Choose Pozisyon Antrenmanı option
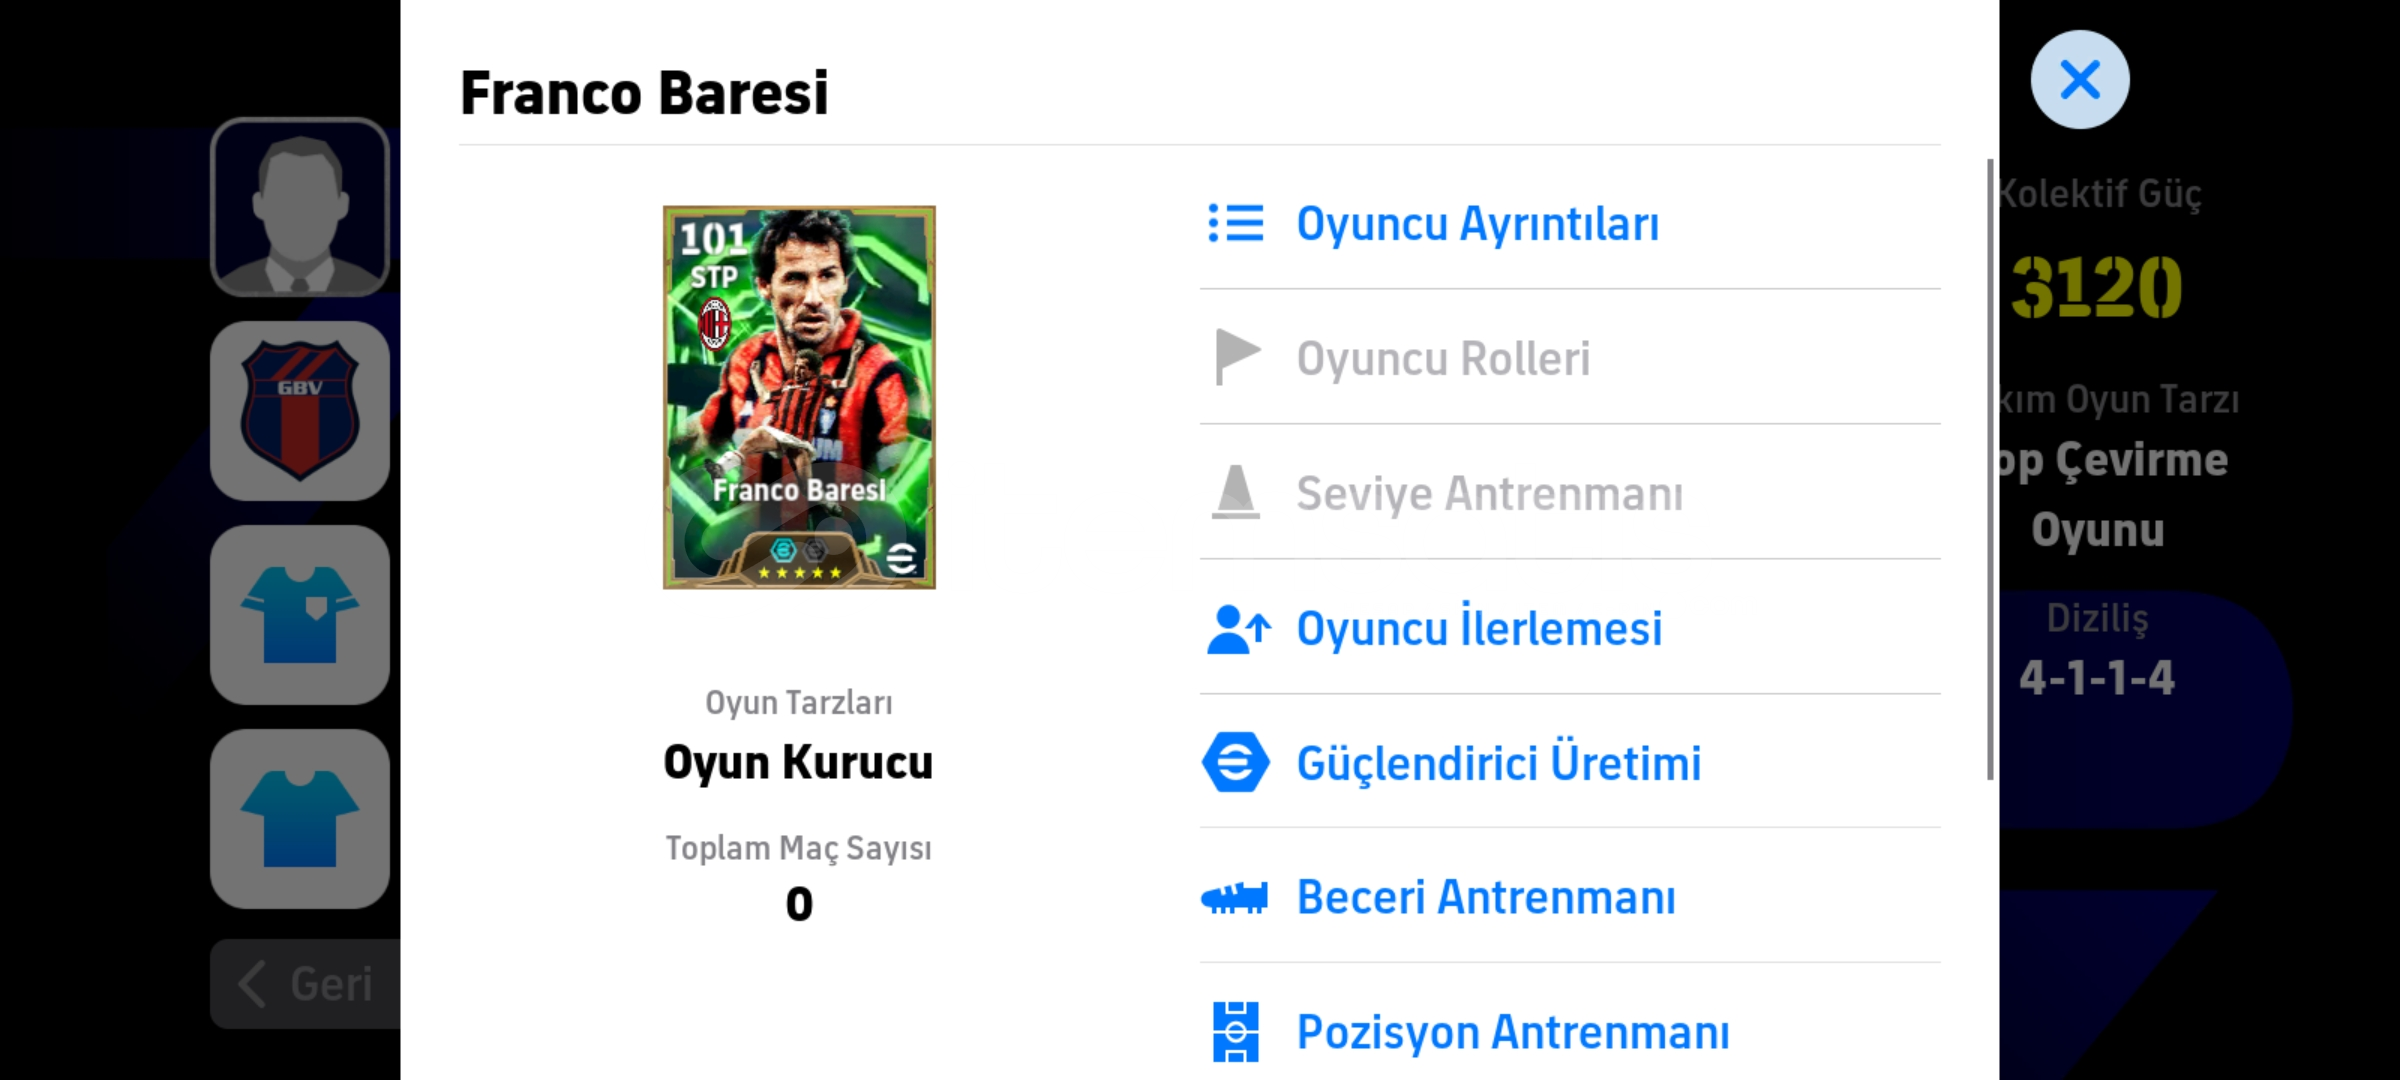The image size is (2400, 1080). pyautogui.click(x=1570, y=1030)
